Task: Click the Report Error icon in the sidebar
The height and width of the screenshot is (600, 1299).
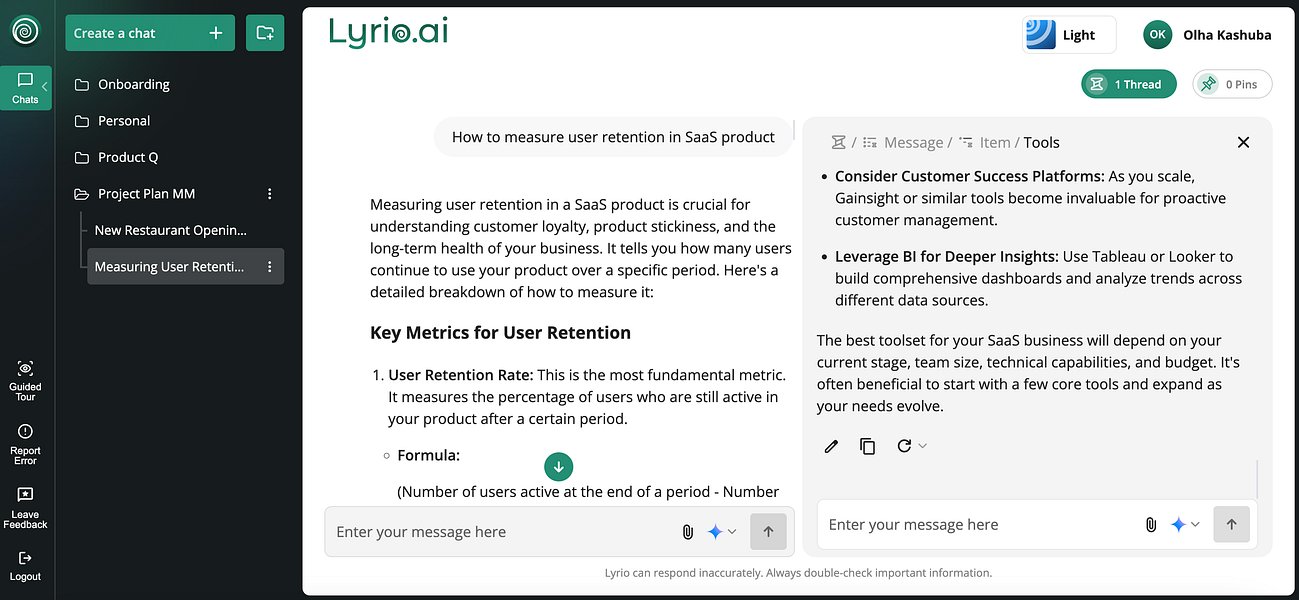Action: click(x=25, y=440)
